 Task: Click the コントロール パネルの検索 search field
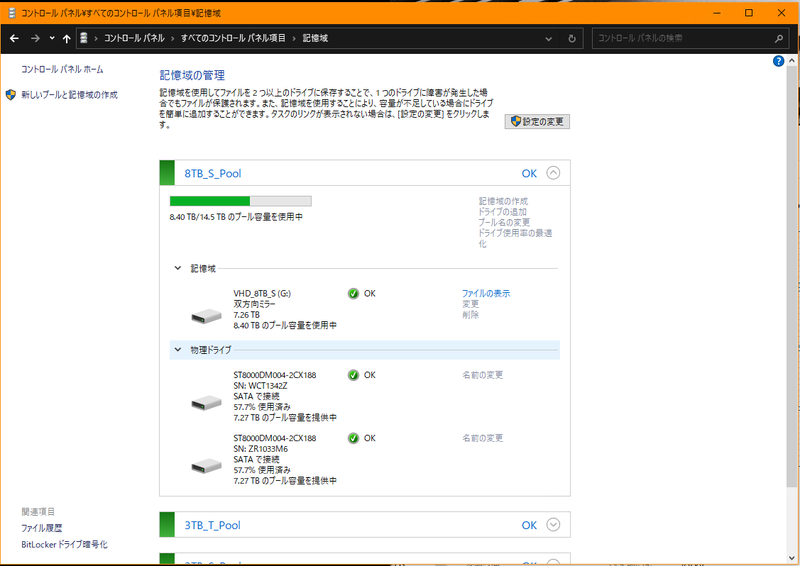pyautogui.click(x=685, y=38)
